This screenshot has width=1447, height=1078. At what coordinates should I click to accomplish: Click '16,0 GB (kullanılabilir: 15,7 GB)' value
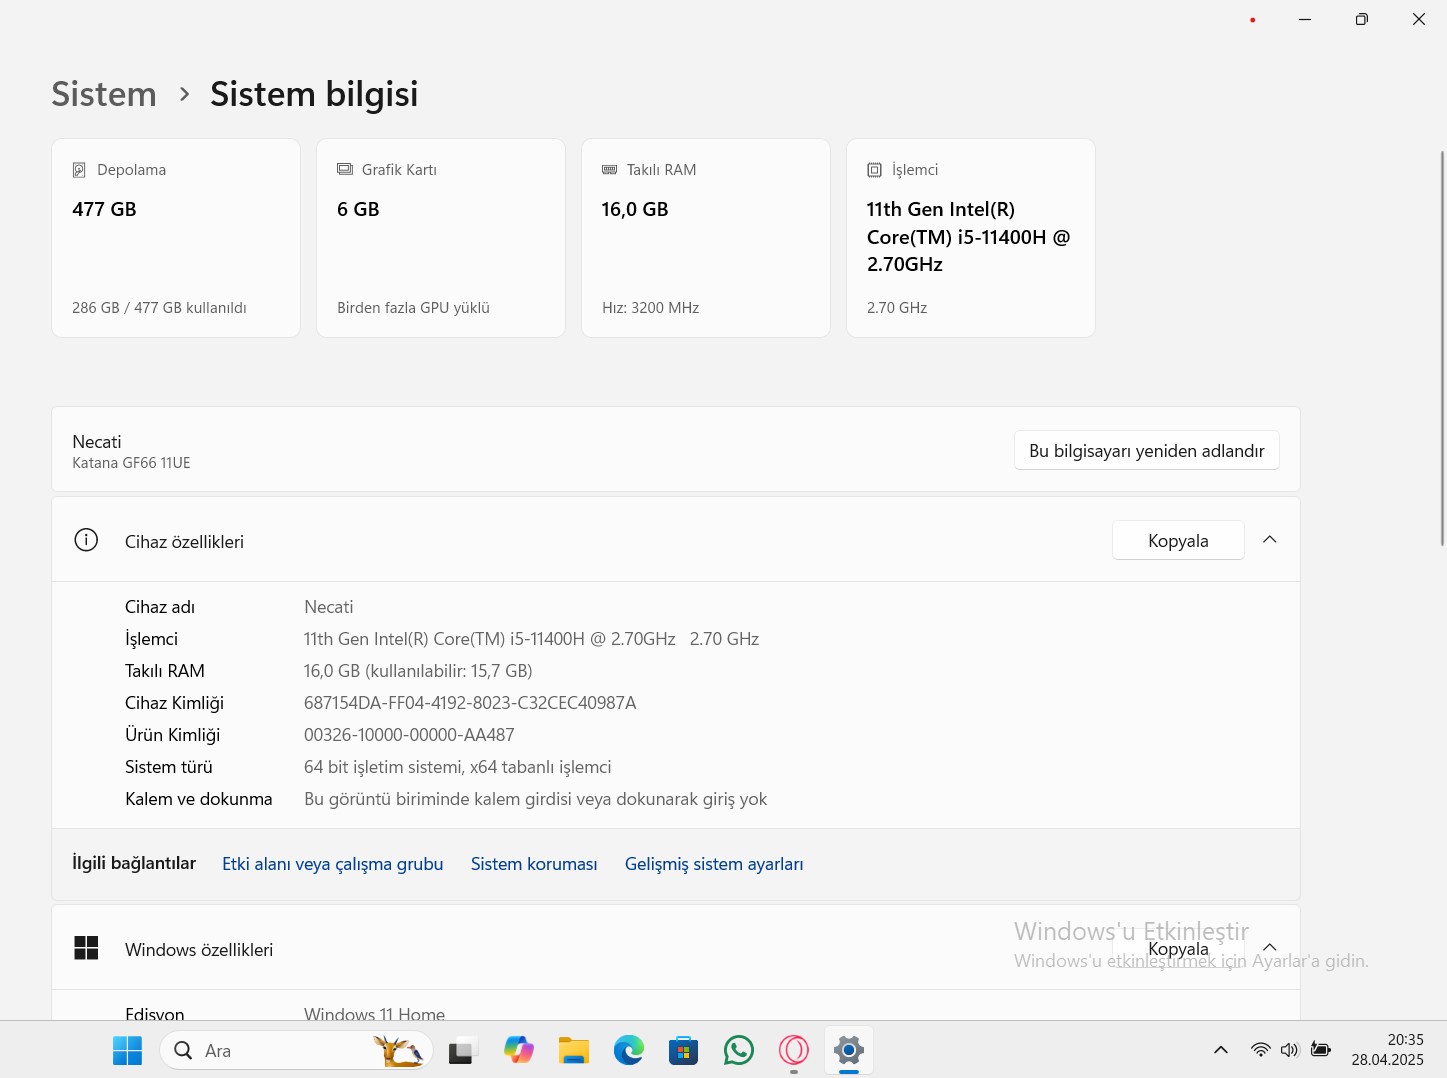click(x=418, y=671)
